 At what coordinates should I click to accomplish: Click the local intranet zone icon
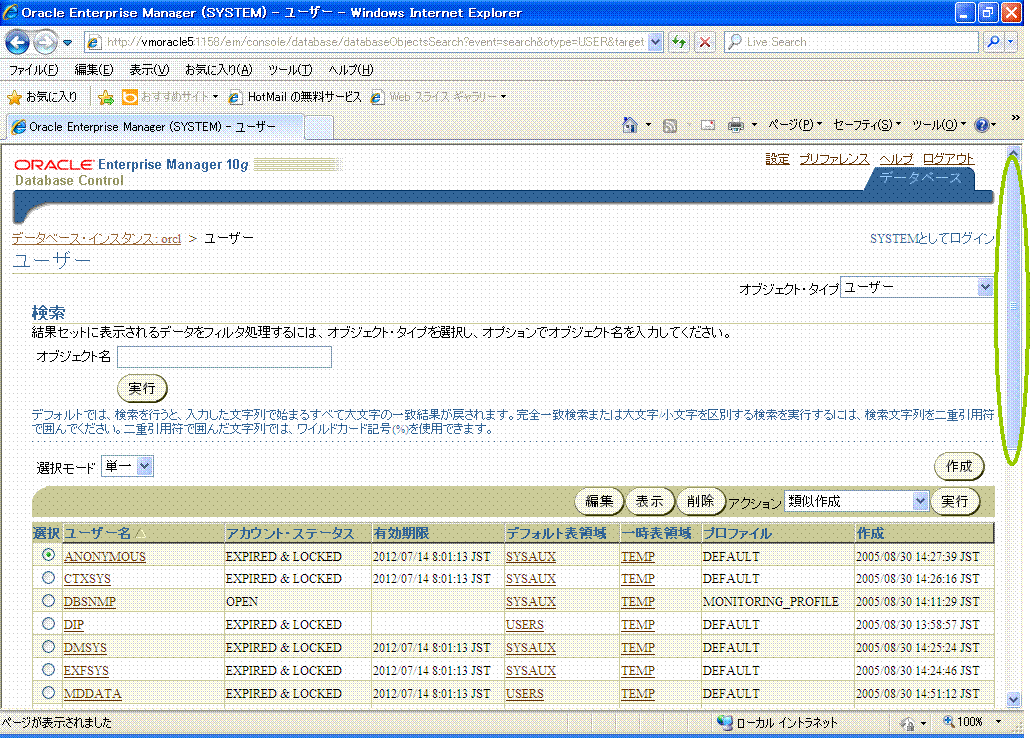point(724,722)
